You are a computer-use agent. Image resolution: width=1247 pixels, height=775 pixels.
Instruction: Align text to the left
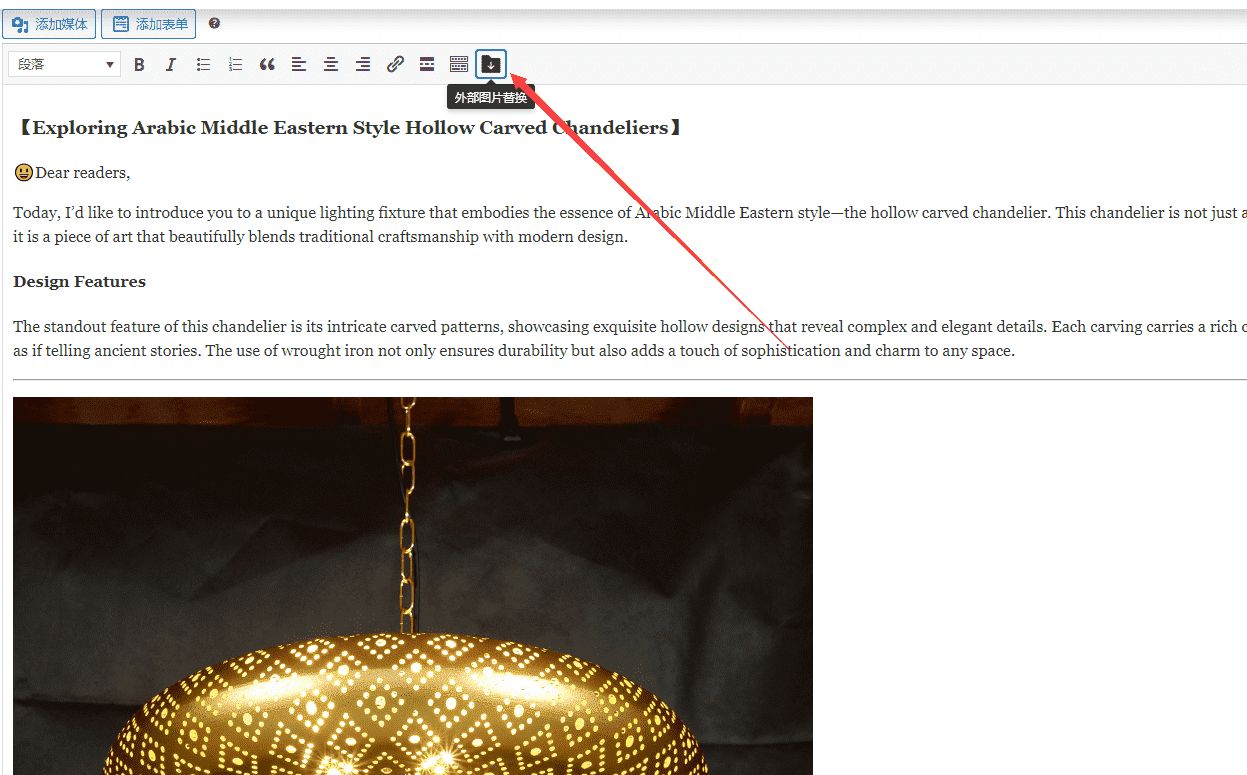point(299,64)
